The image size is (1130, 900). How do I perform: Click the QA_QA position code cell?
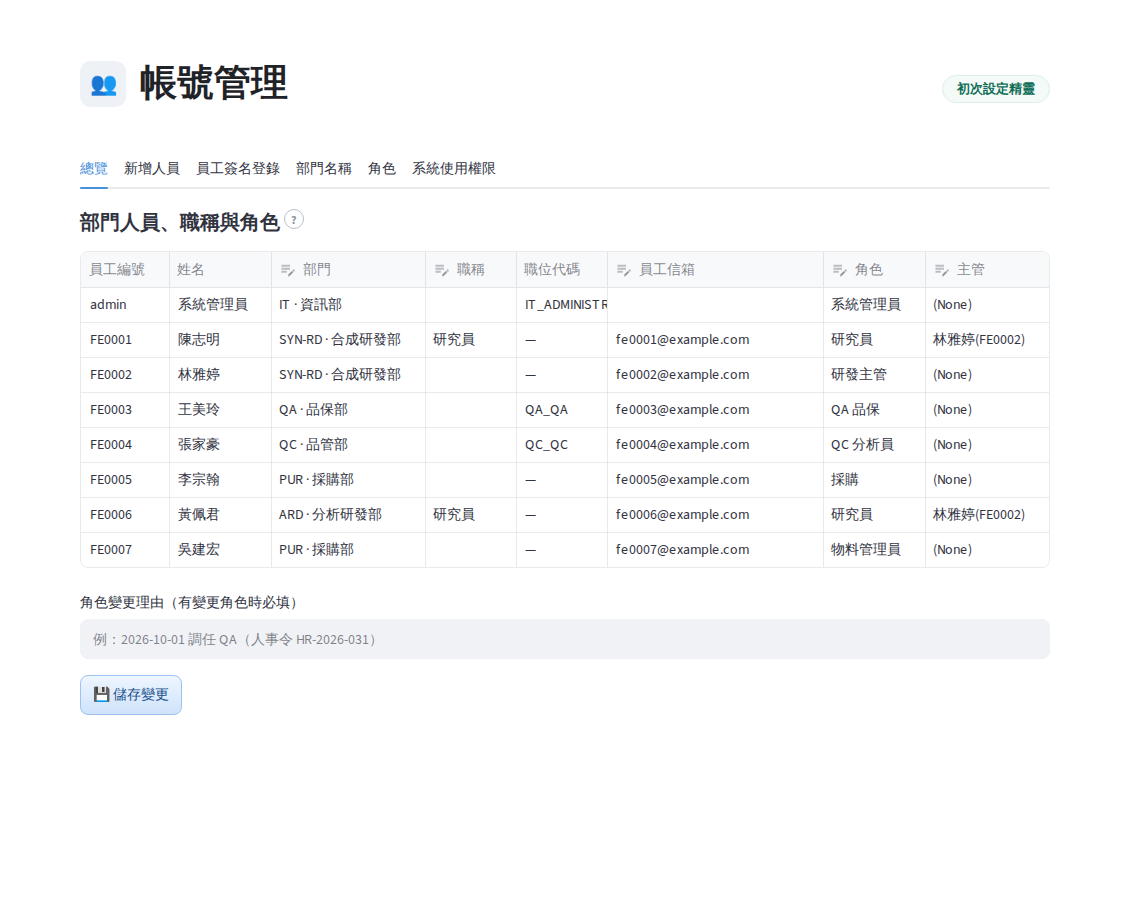[562, 410]
